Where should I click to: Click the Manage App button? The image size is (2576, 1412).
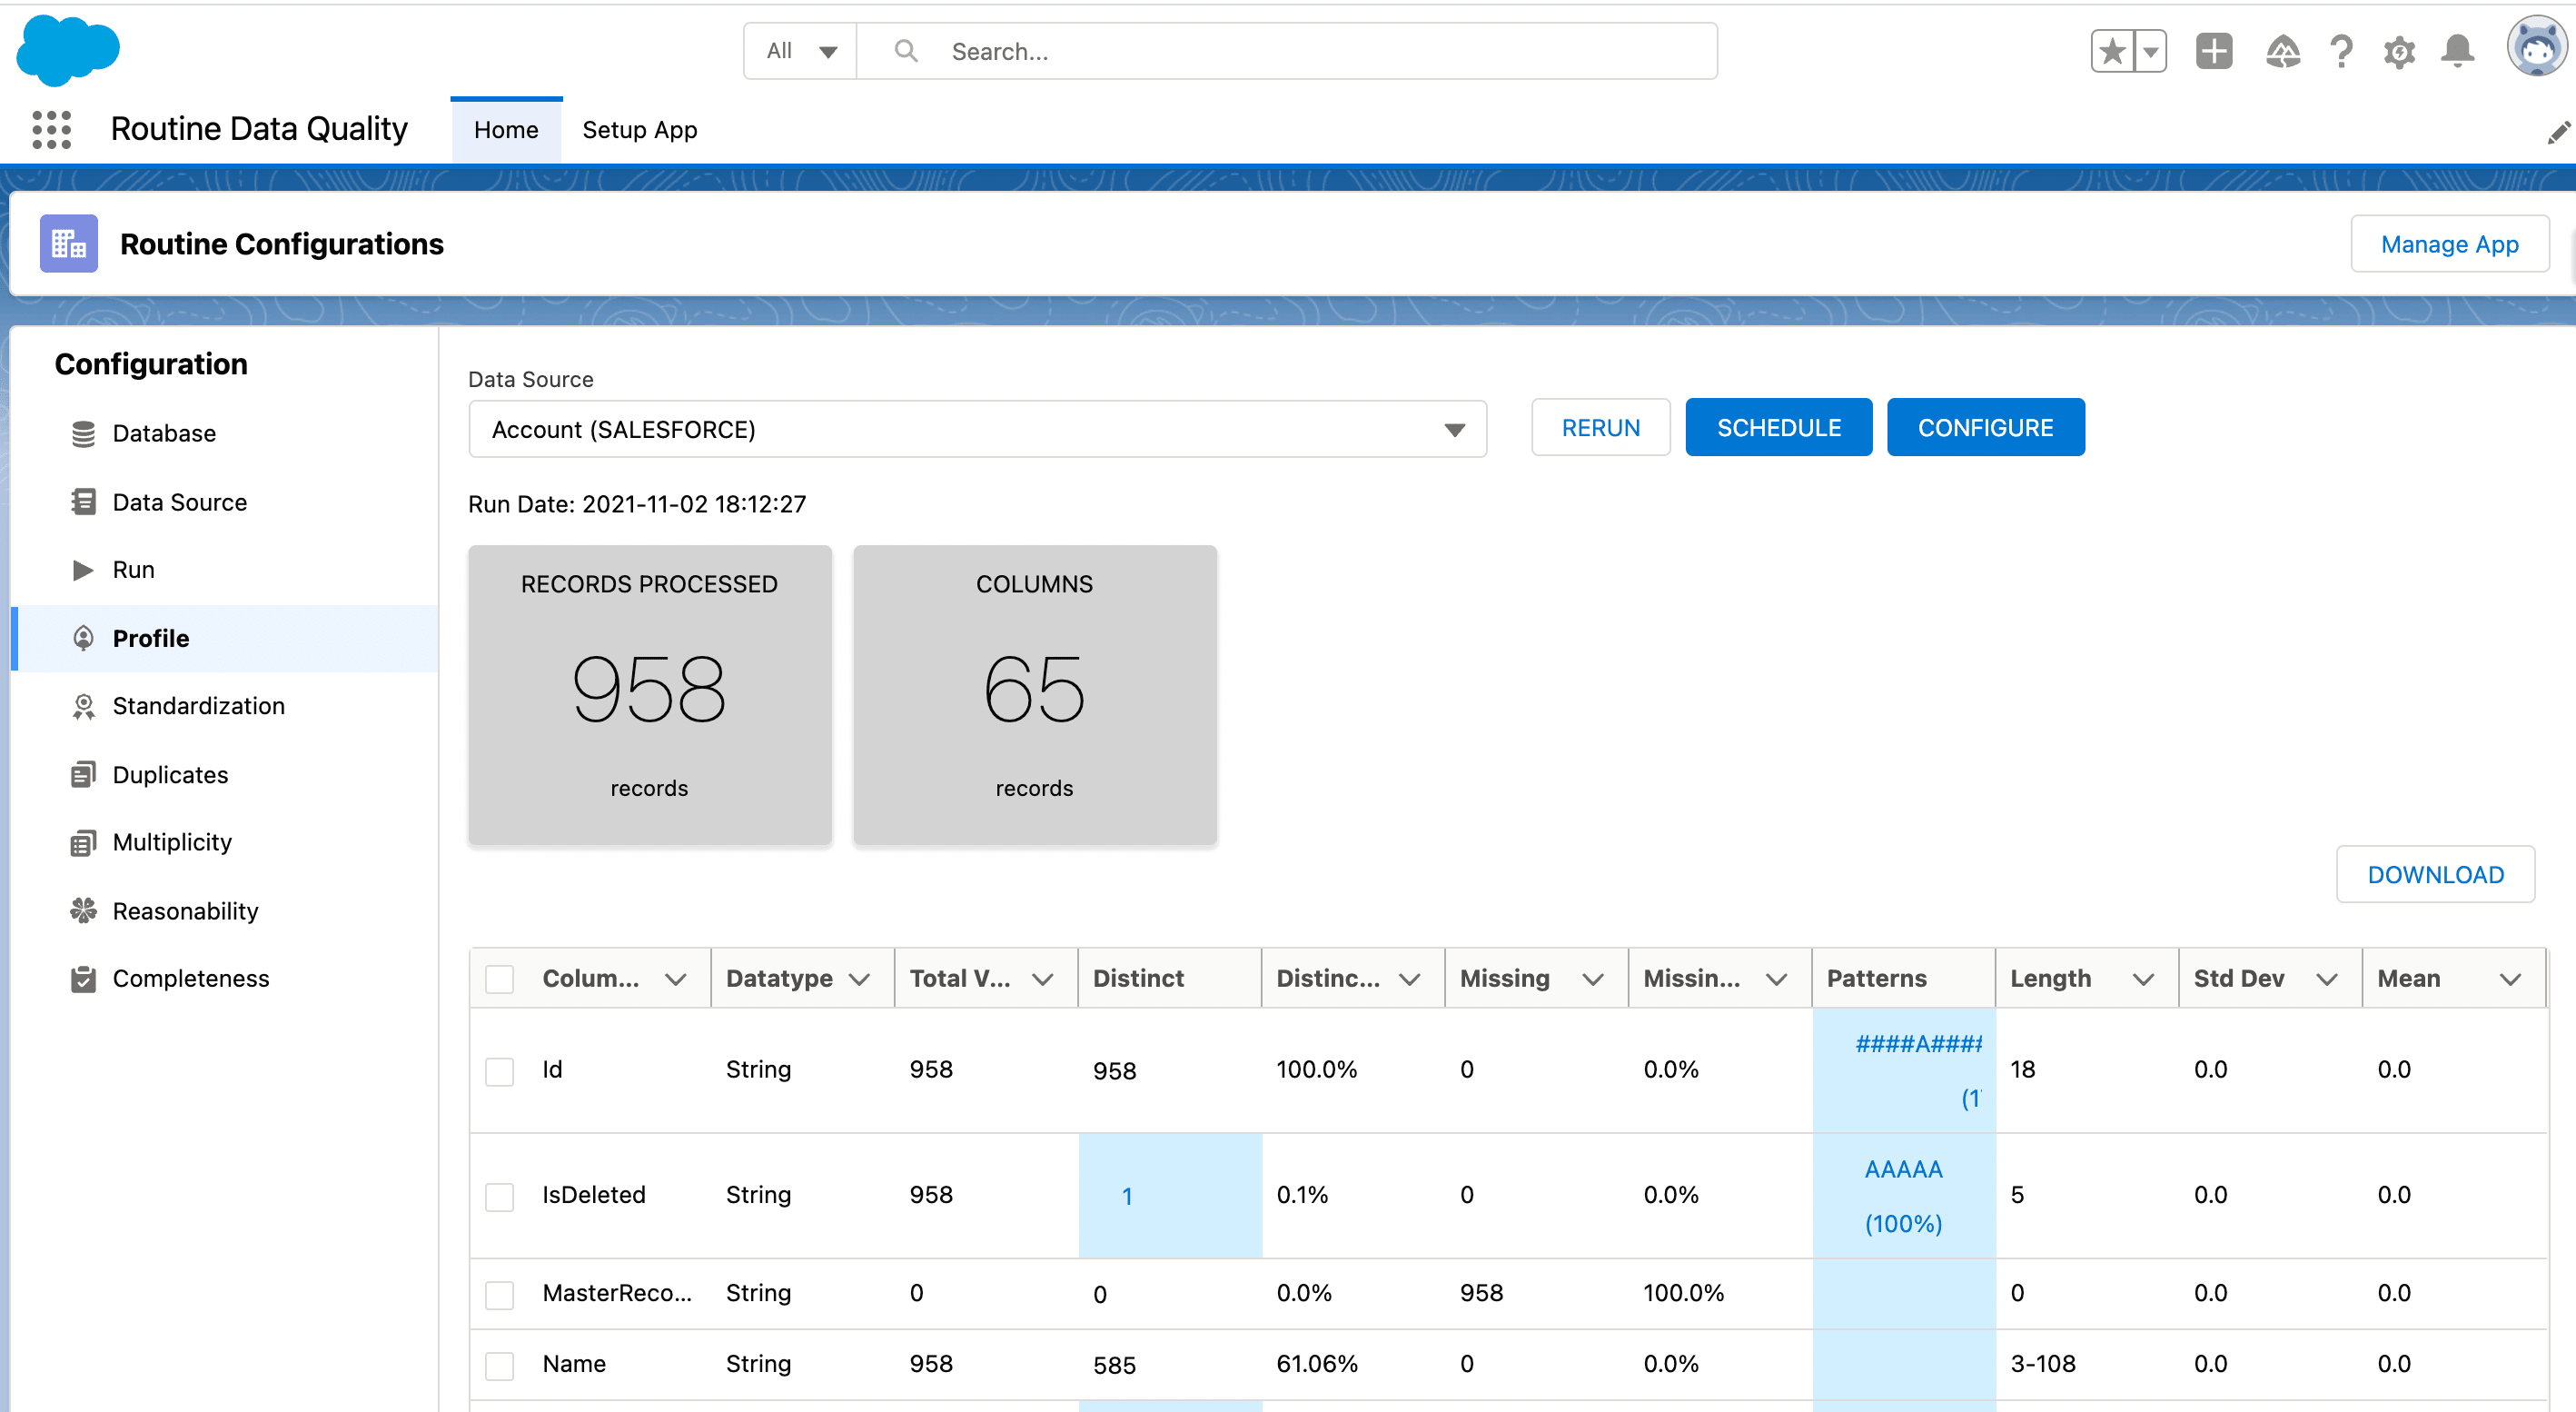[2450, 243]
